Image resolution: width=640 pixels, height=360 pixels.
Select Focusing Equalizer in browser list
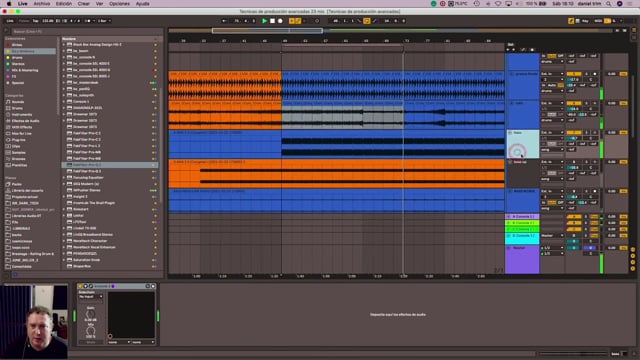point(110,178)
